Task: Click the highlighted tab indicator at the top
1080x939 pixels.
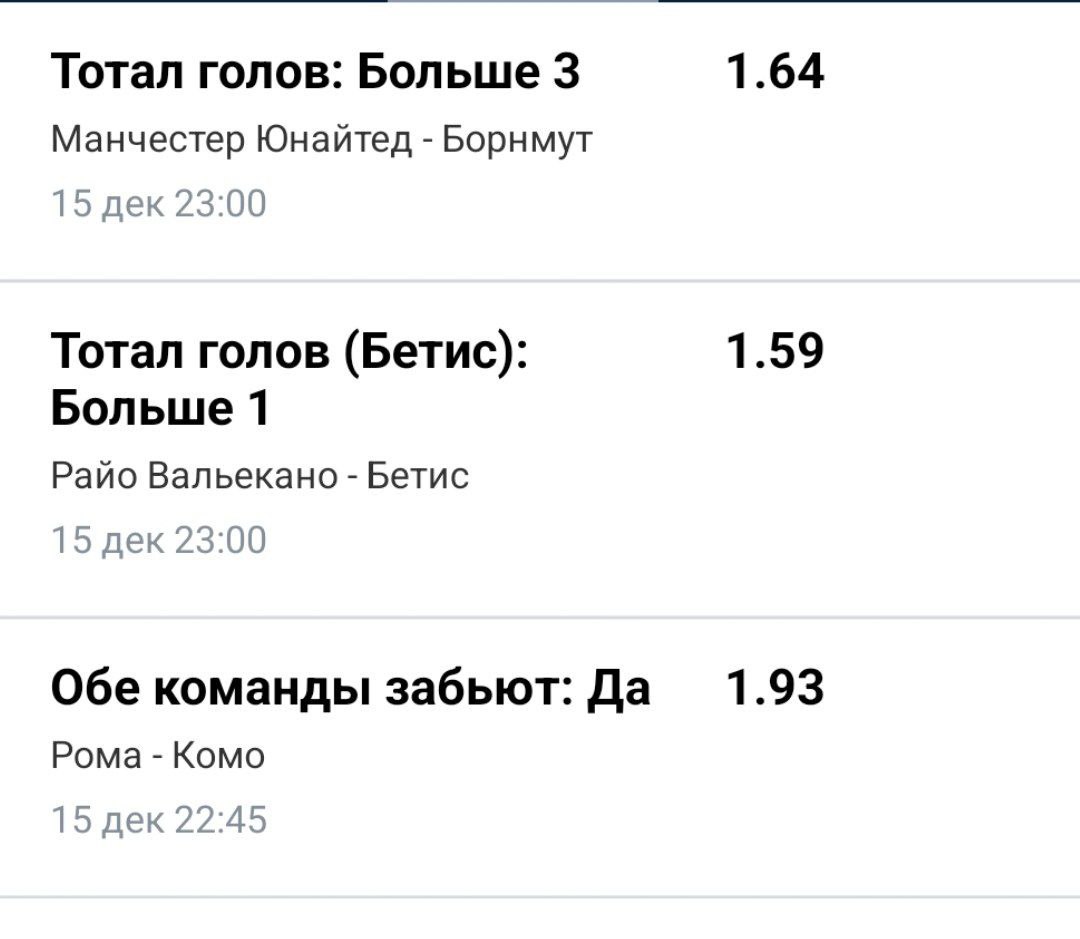Action: (524, 3)
